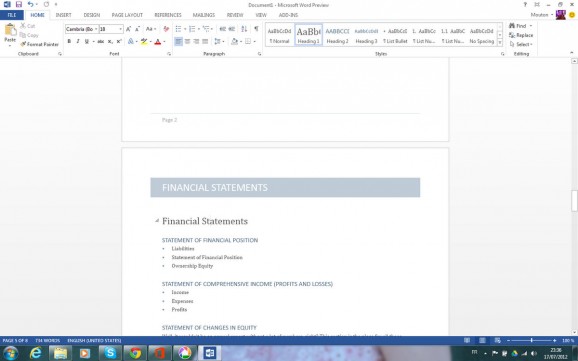Click the Replace tool
The width and height of the screenshot is (578, 361).
click(521, 35)
